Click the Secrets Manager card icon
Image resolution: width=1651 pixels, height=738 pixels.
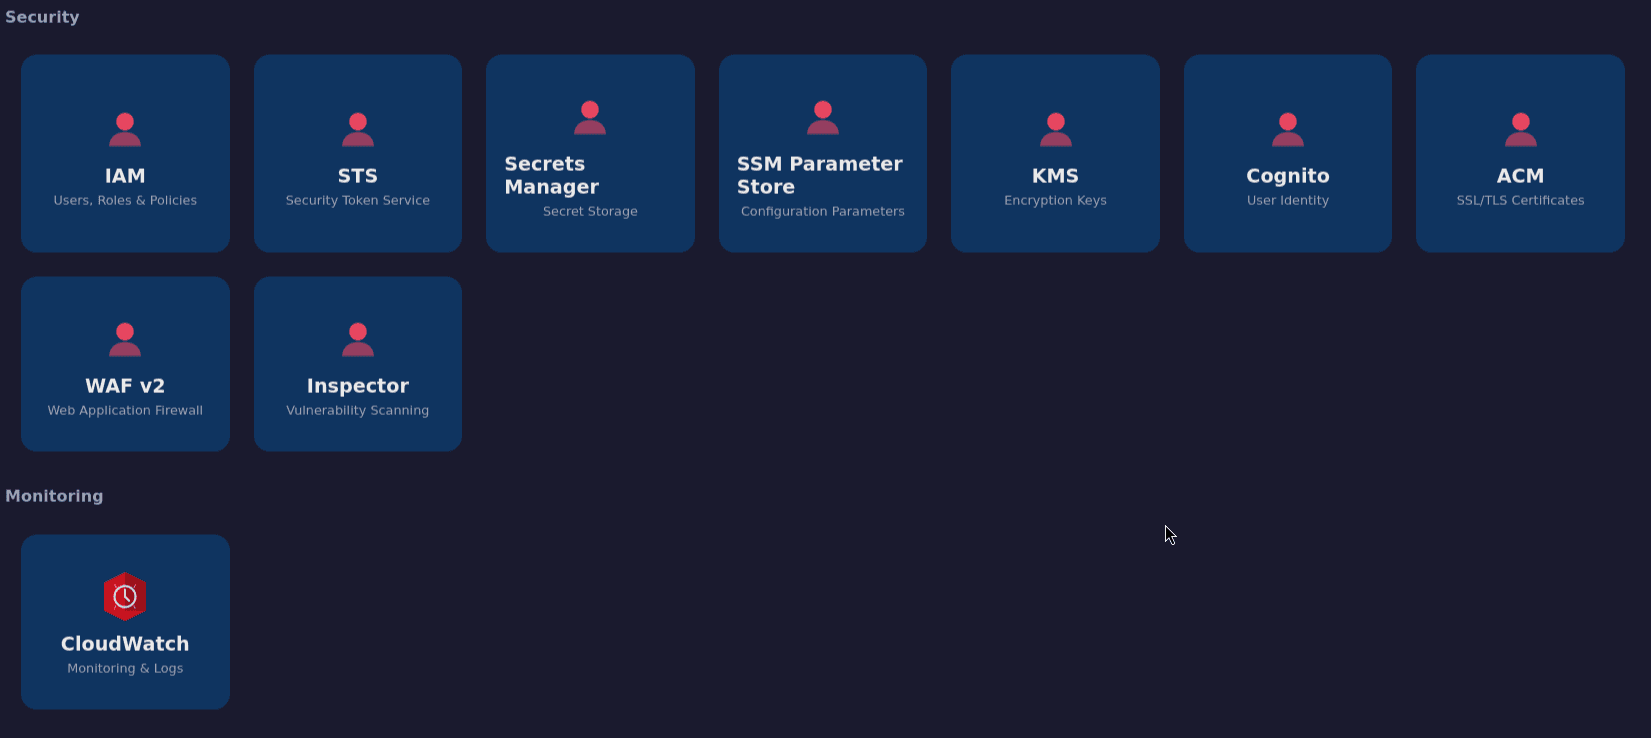tap(590, 118)
